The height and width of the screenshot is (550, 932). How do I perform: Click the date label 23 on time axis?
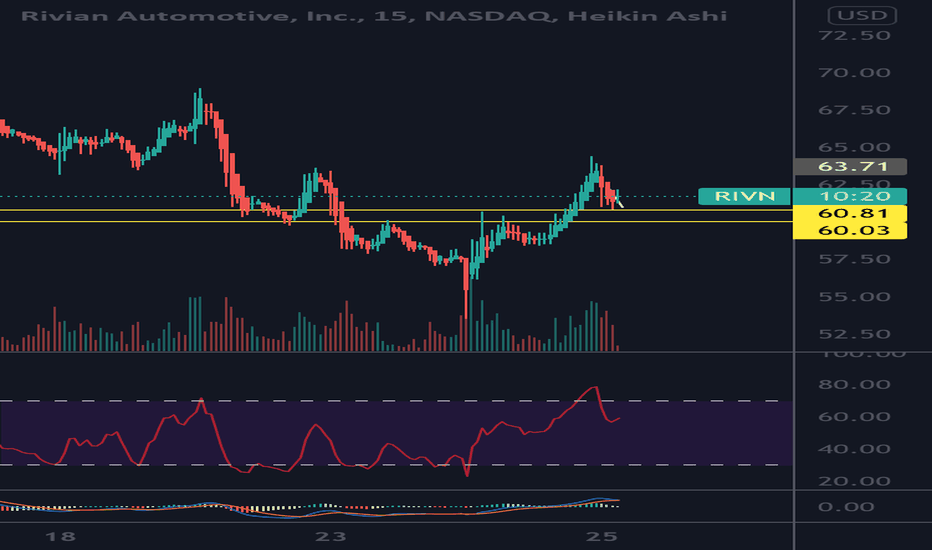click(x=330, y=537)
